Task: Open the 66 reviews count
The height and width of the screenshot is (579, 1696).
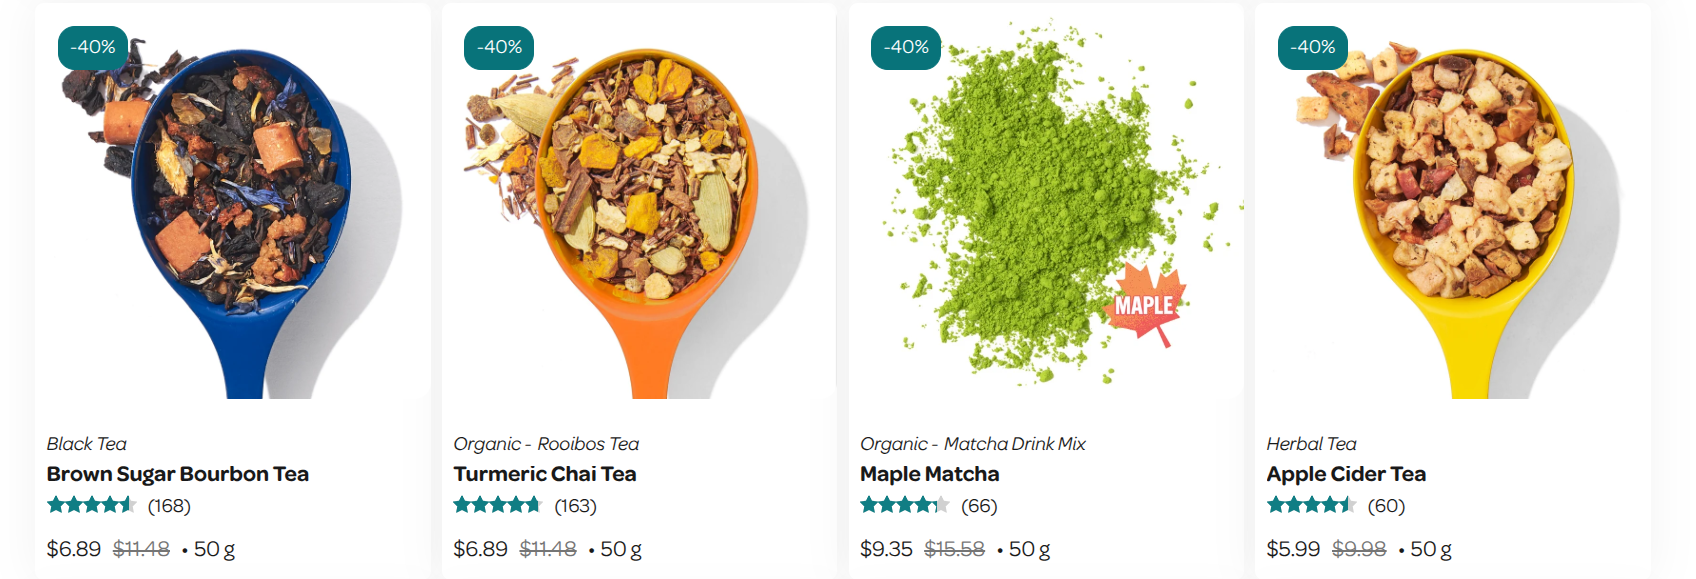Action: (979, 506)
